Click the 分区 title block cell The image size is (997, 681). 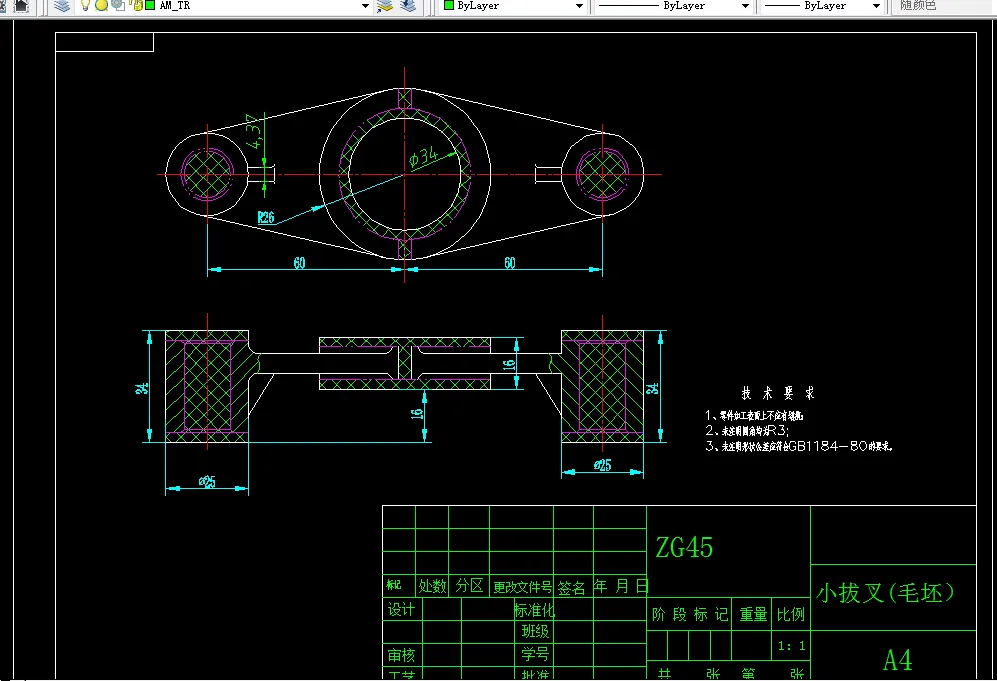click(469, 586)
